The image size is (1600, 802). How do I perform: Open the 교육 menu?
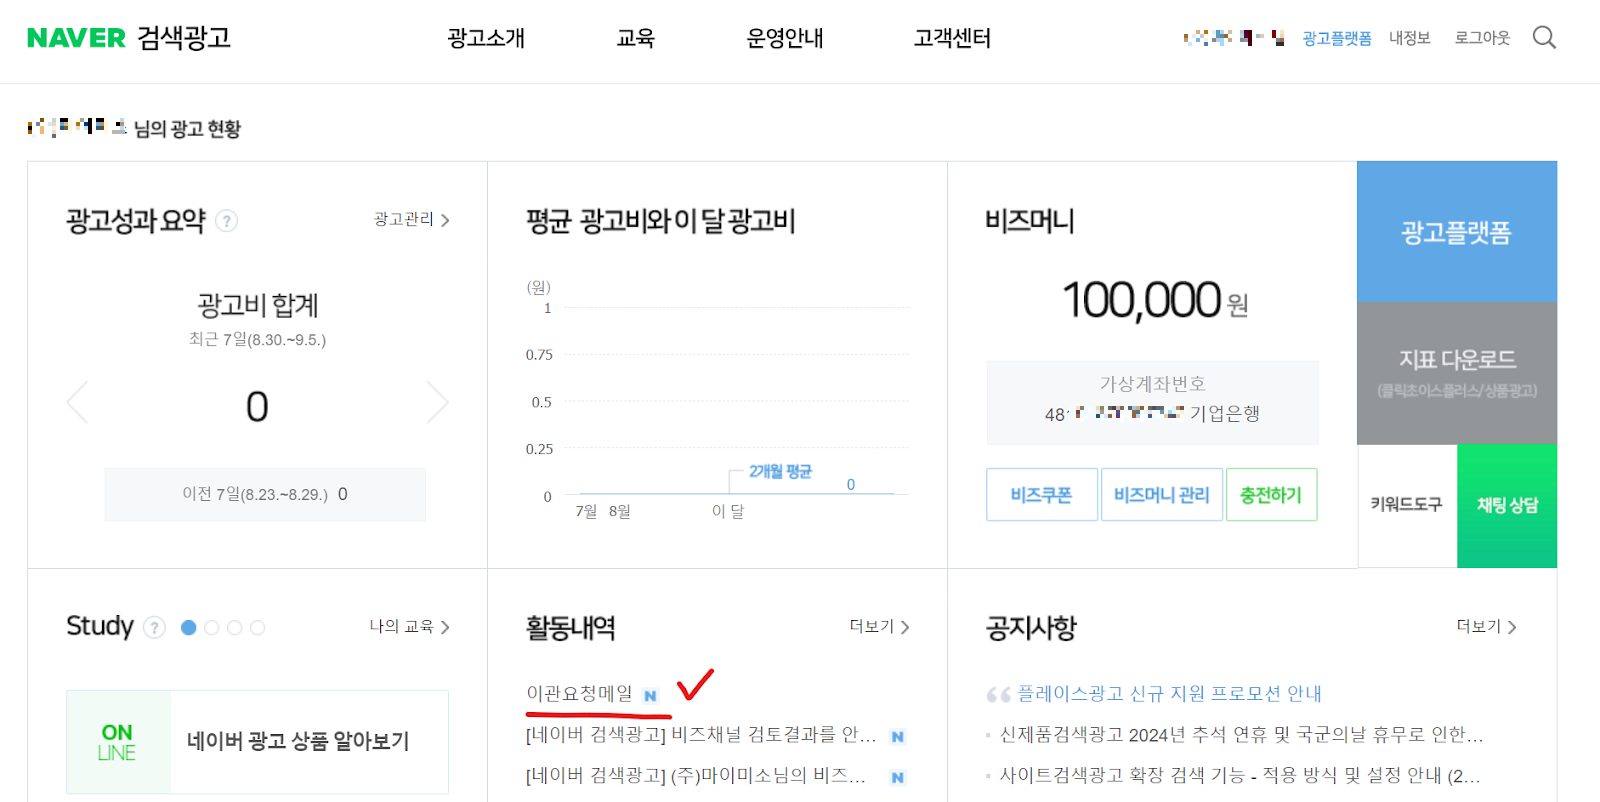(636, 38)
